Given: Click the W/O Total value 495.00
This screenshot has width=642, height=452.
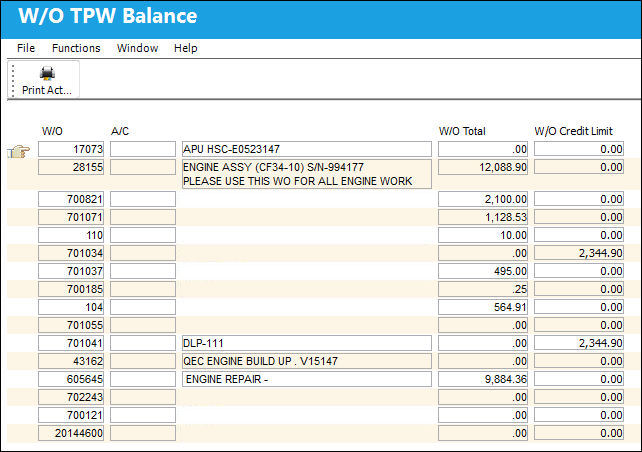Looking at the screenshot, I should coord(483,271).
